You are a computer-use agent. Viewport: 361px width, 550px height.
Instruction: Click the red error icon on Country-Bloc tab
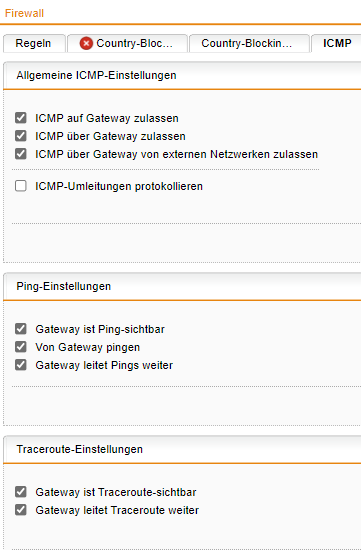point(86,43)
